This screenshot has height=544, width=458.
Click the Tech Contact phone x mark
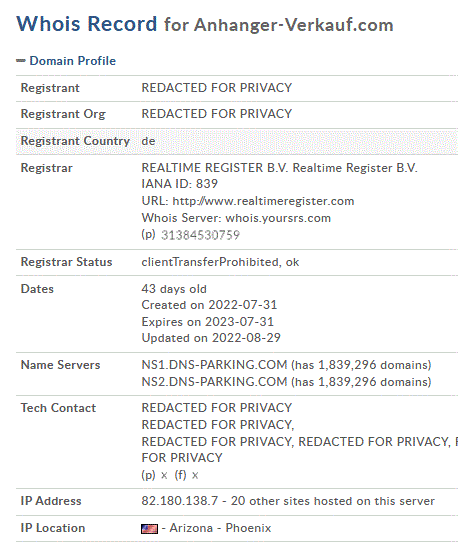tap(164, 475)
